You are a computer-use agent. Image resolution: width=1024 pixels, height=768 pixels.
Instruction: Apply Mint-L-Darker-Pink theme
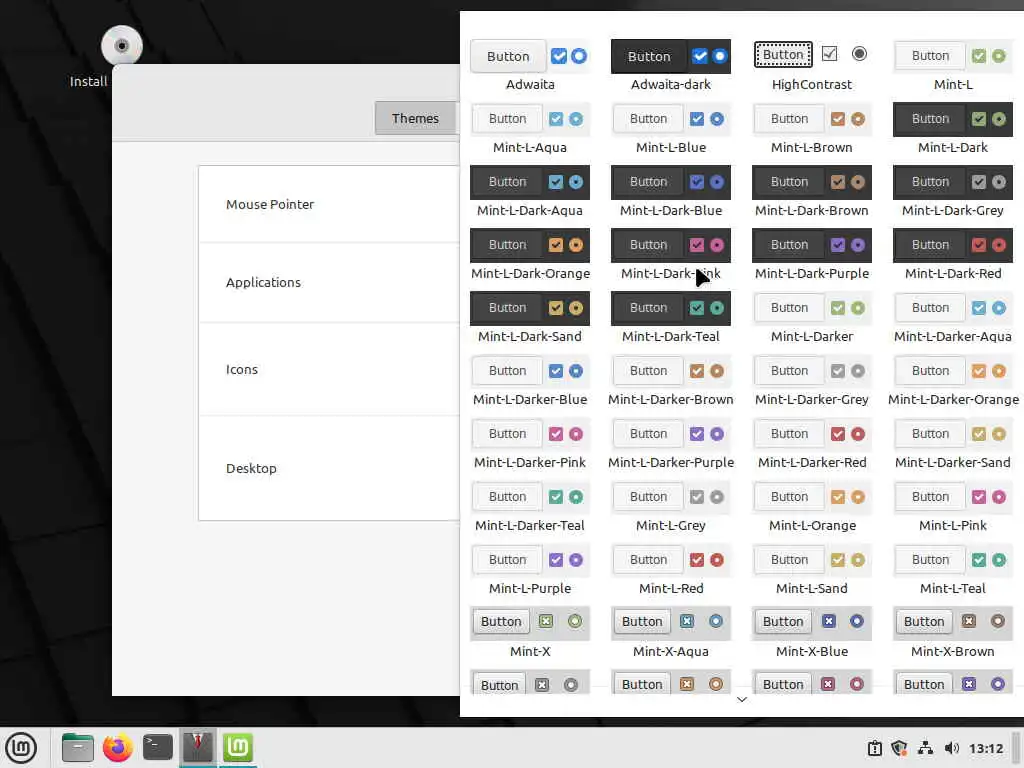530,444
